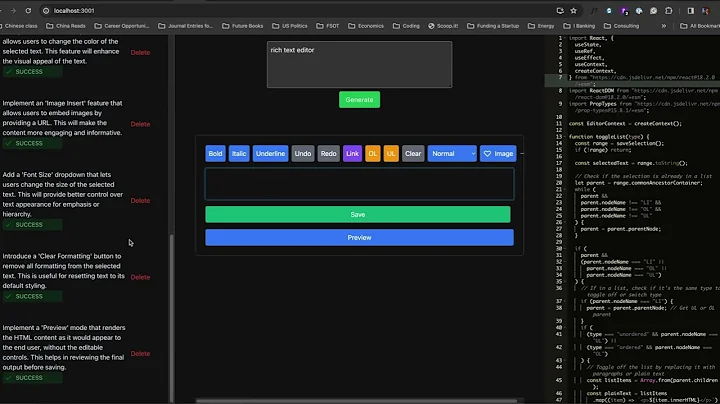Viewport: 720px width, 404px height.
Task: Click SUCCESS badge under Clear Formatting item
Action: [32, 296]
